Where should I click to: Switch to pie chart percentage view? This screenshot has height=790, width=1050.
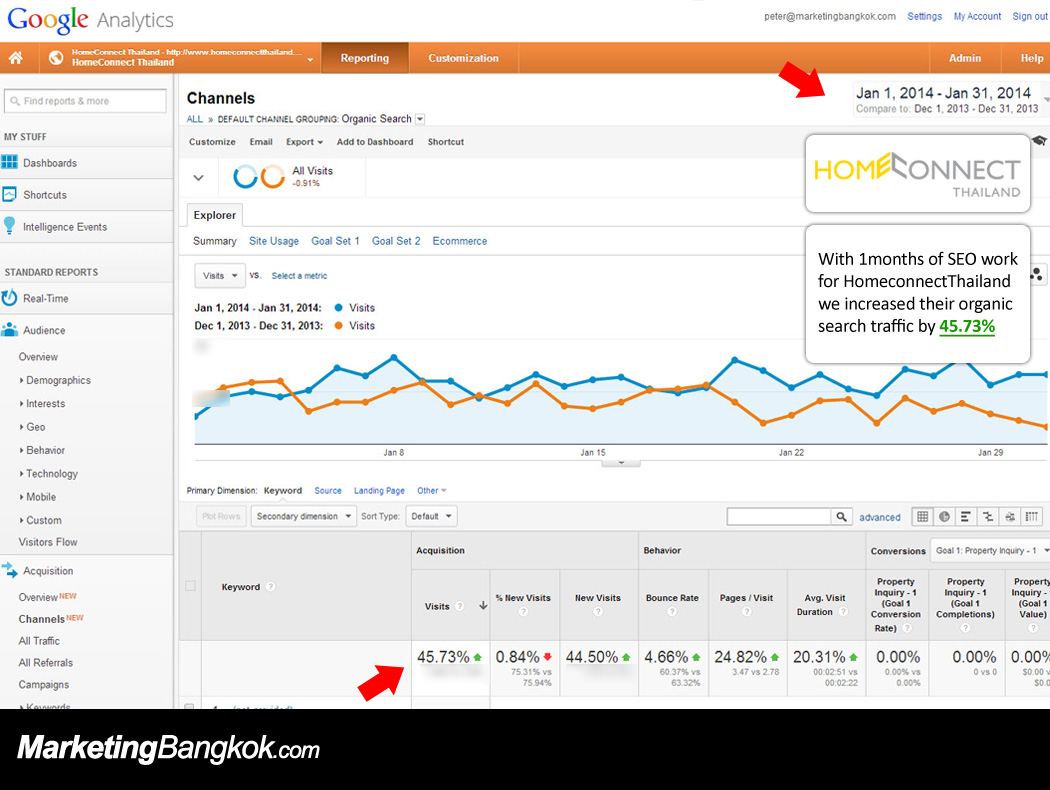(x=944, y=516)
